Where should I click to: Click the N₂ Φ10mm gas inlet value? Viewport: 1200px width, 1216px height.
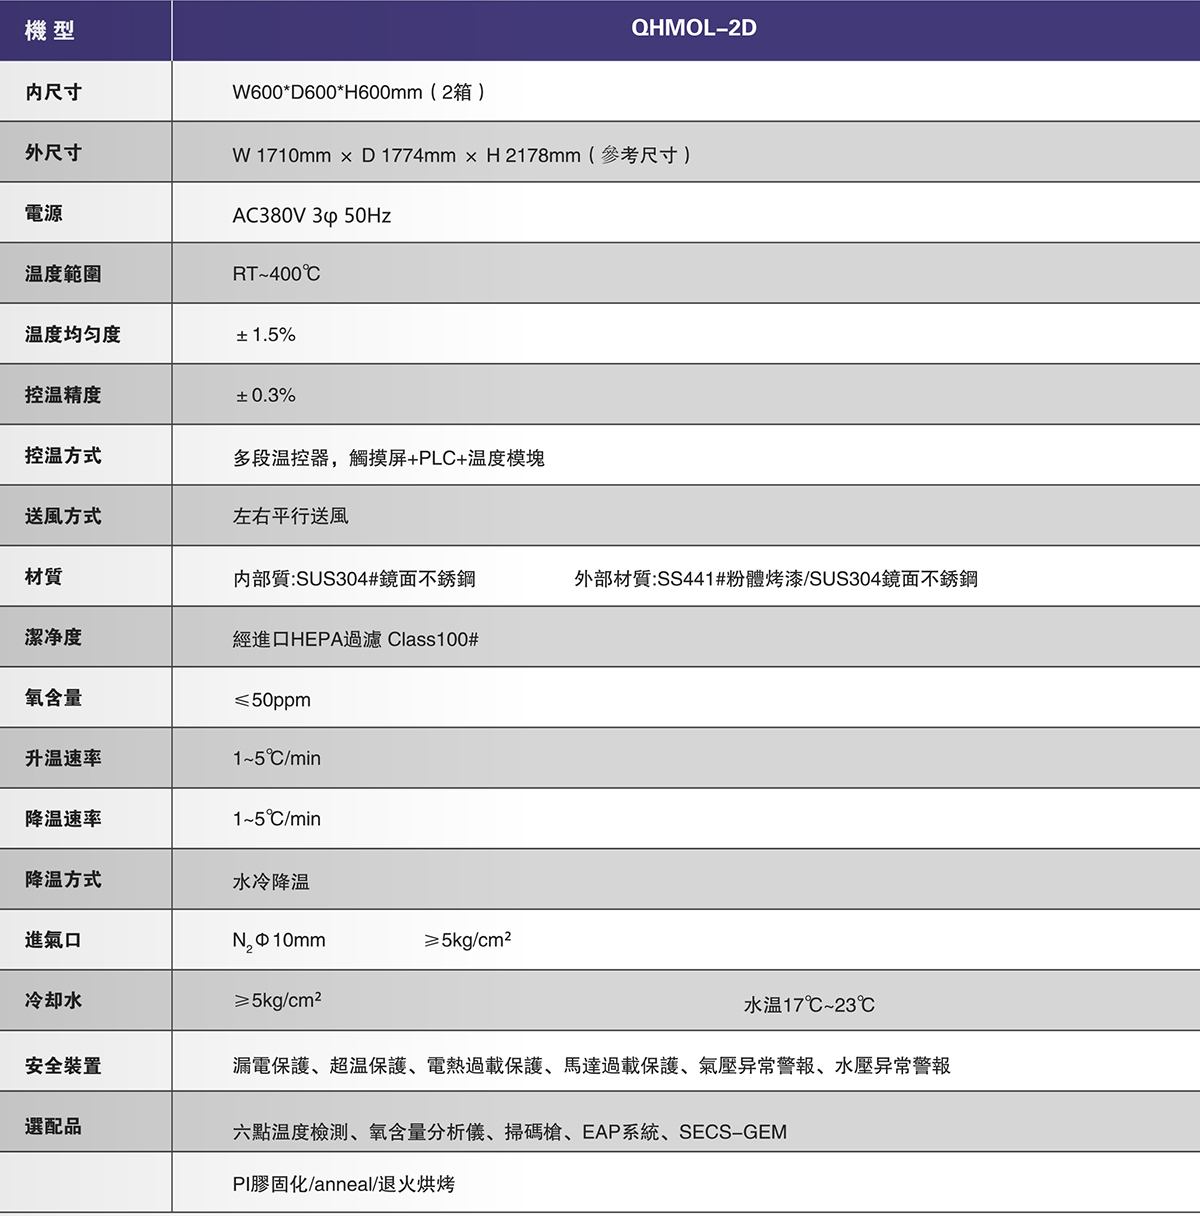click(279, 941)
